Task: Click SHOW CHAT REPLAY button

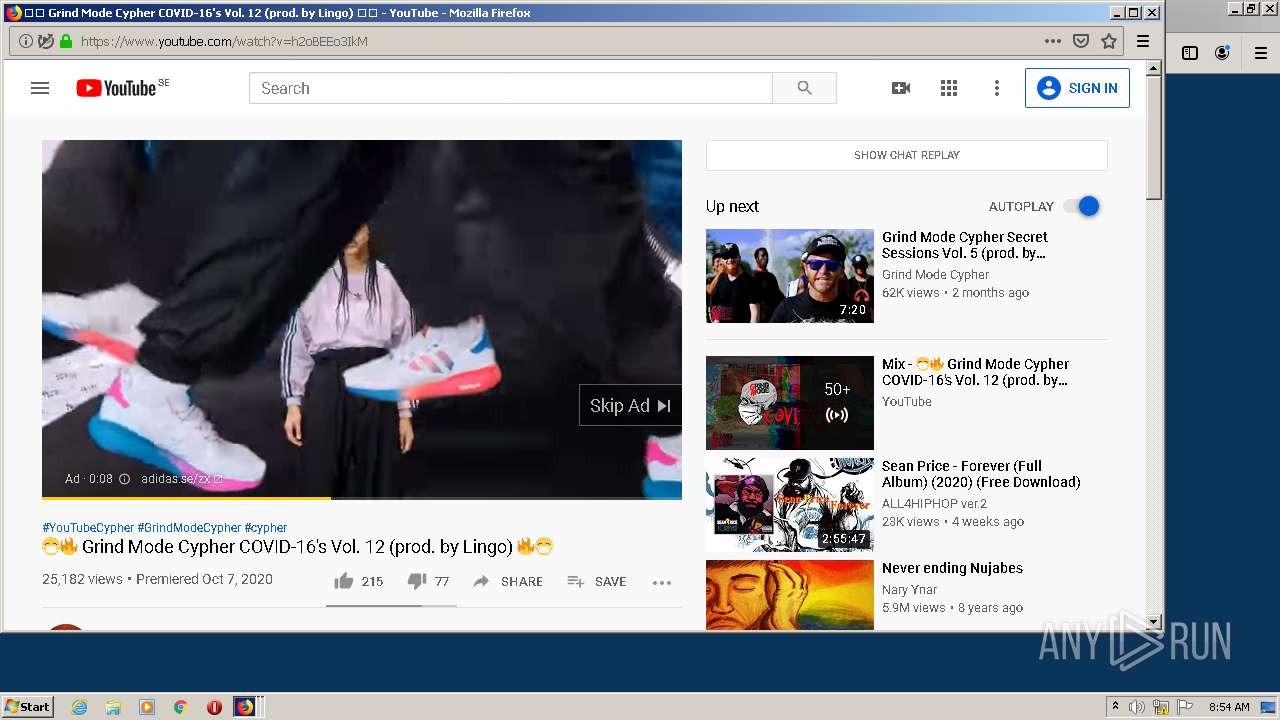Action: point(907,155)
